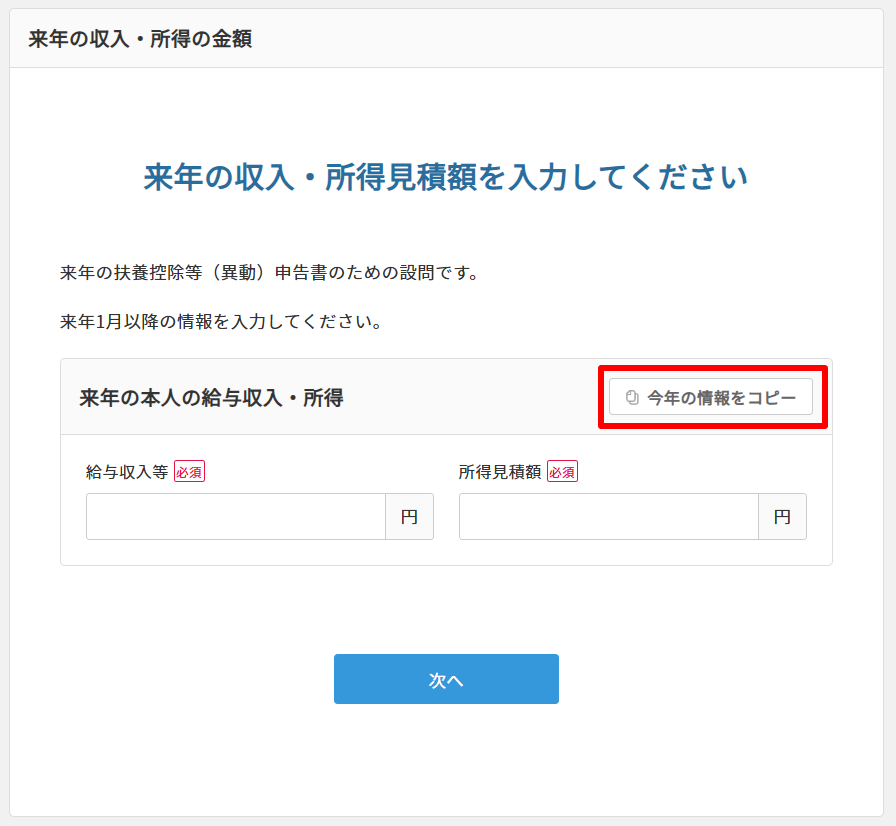Screen dimensions: 896x826
Task: Click inside the 給与収入等 input field
Action: 235,516
